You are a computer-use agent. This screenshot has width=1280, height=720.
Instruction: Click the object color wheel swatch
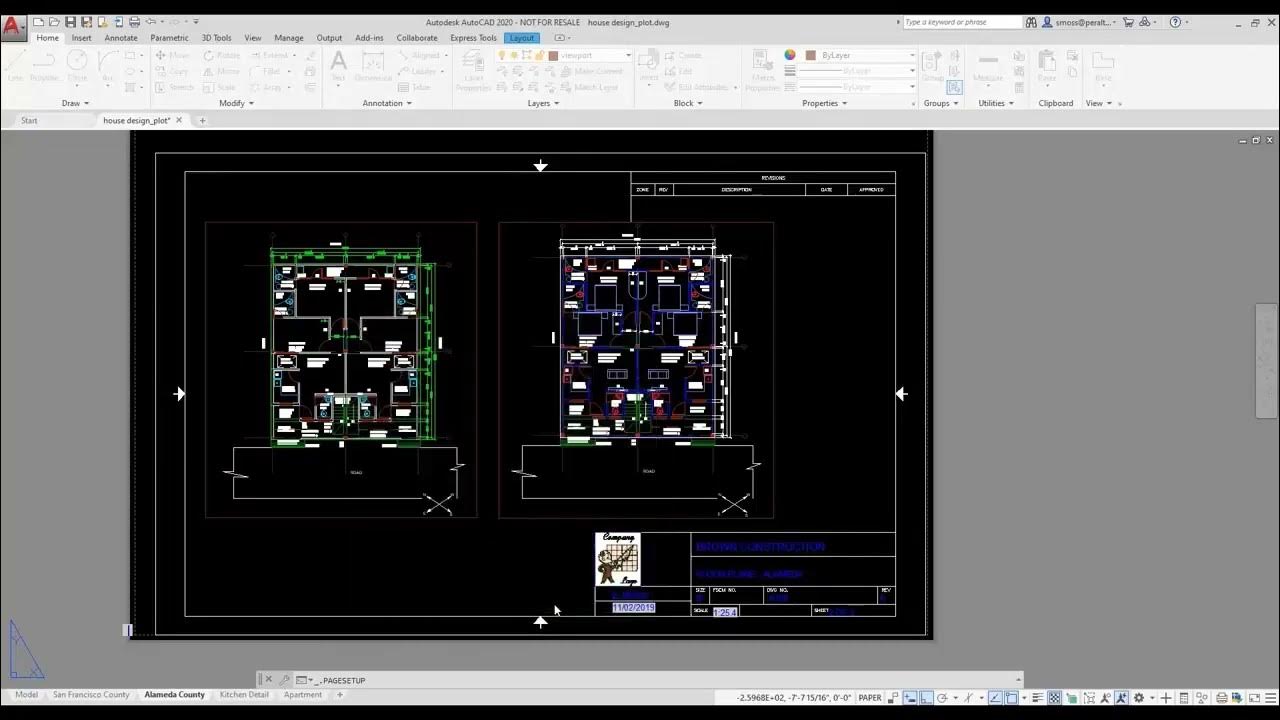790,56
